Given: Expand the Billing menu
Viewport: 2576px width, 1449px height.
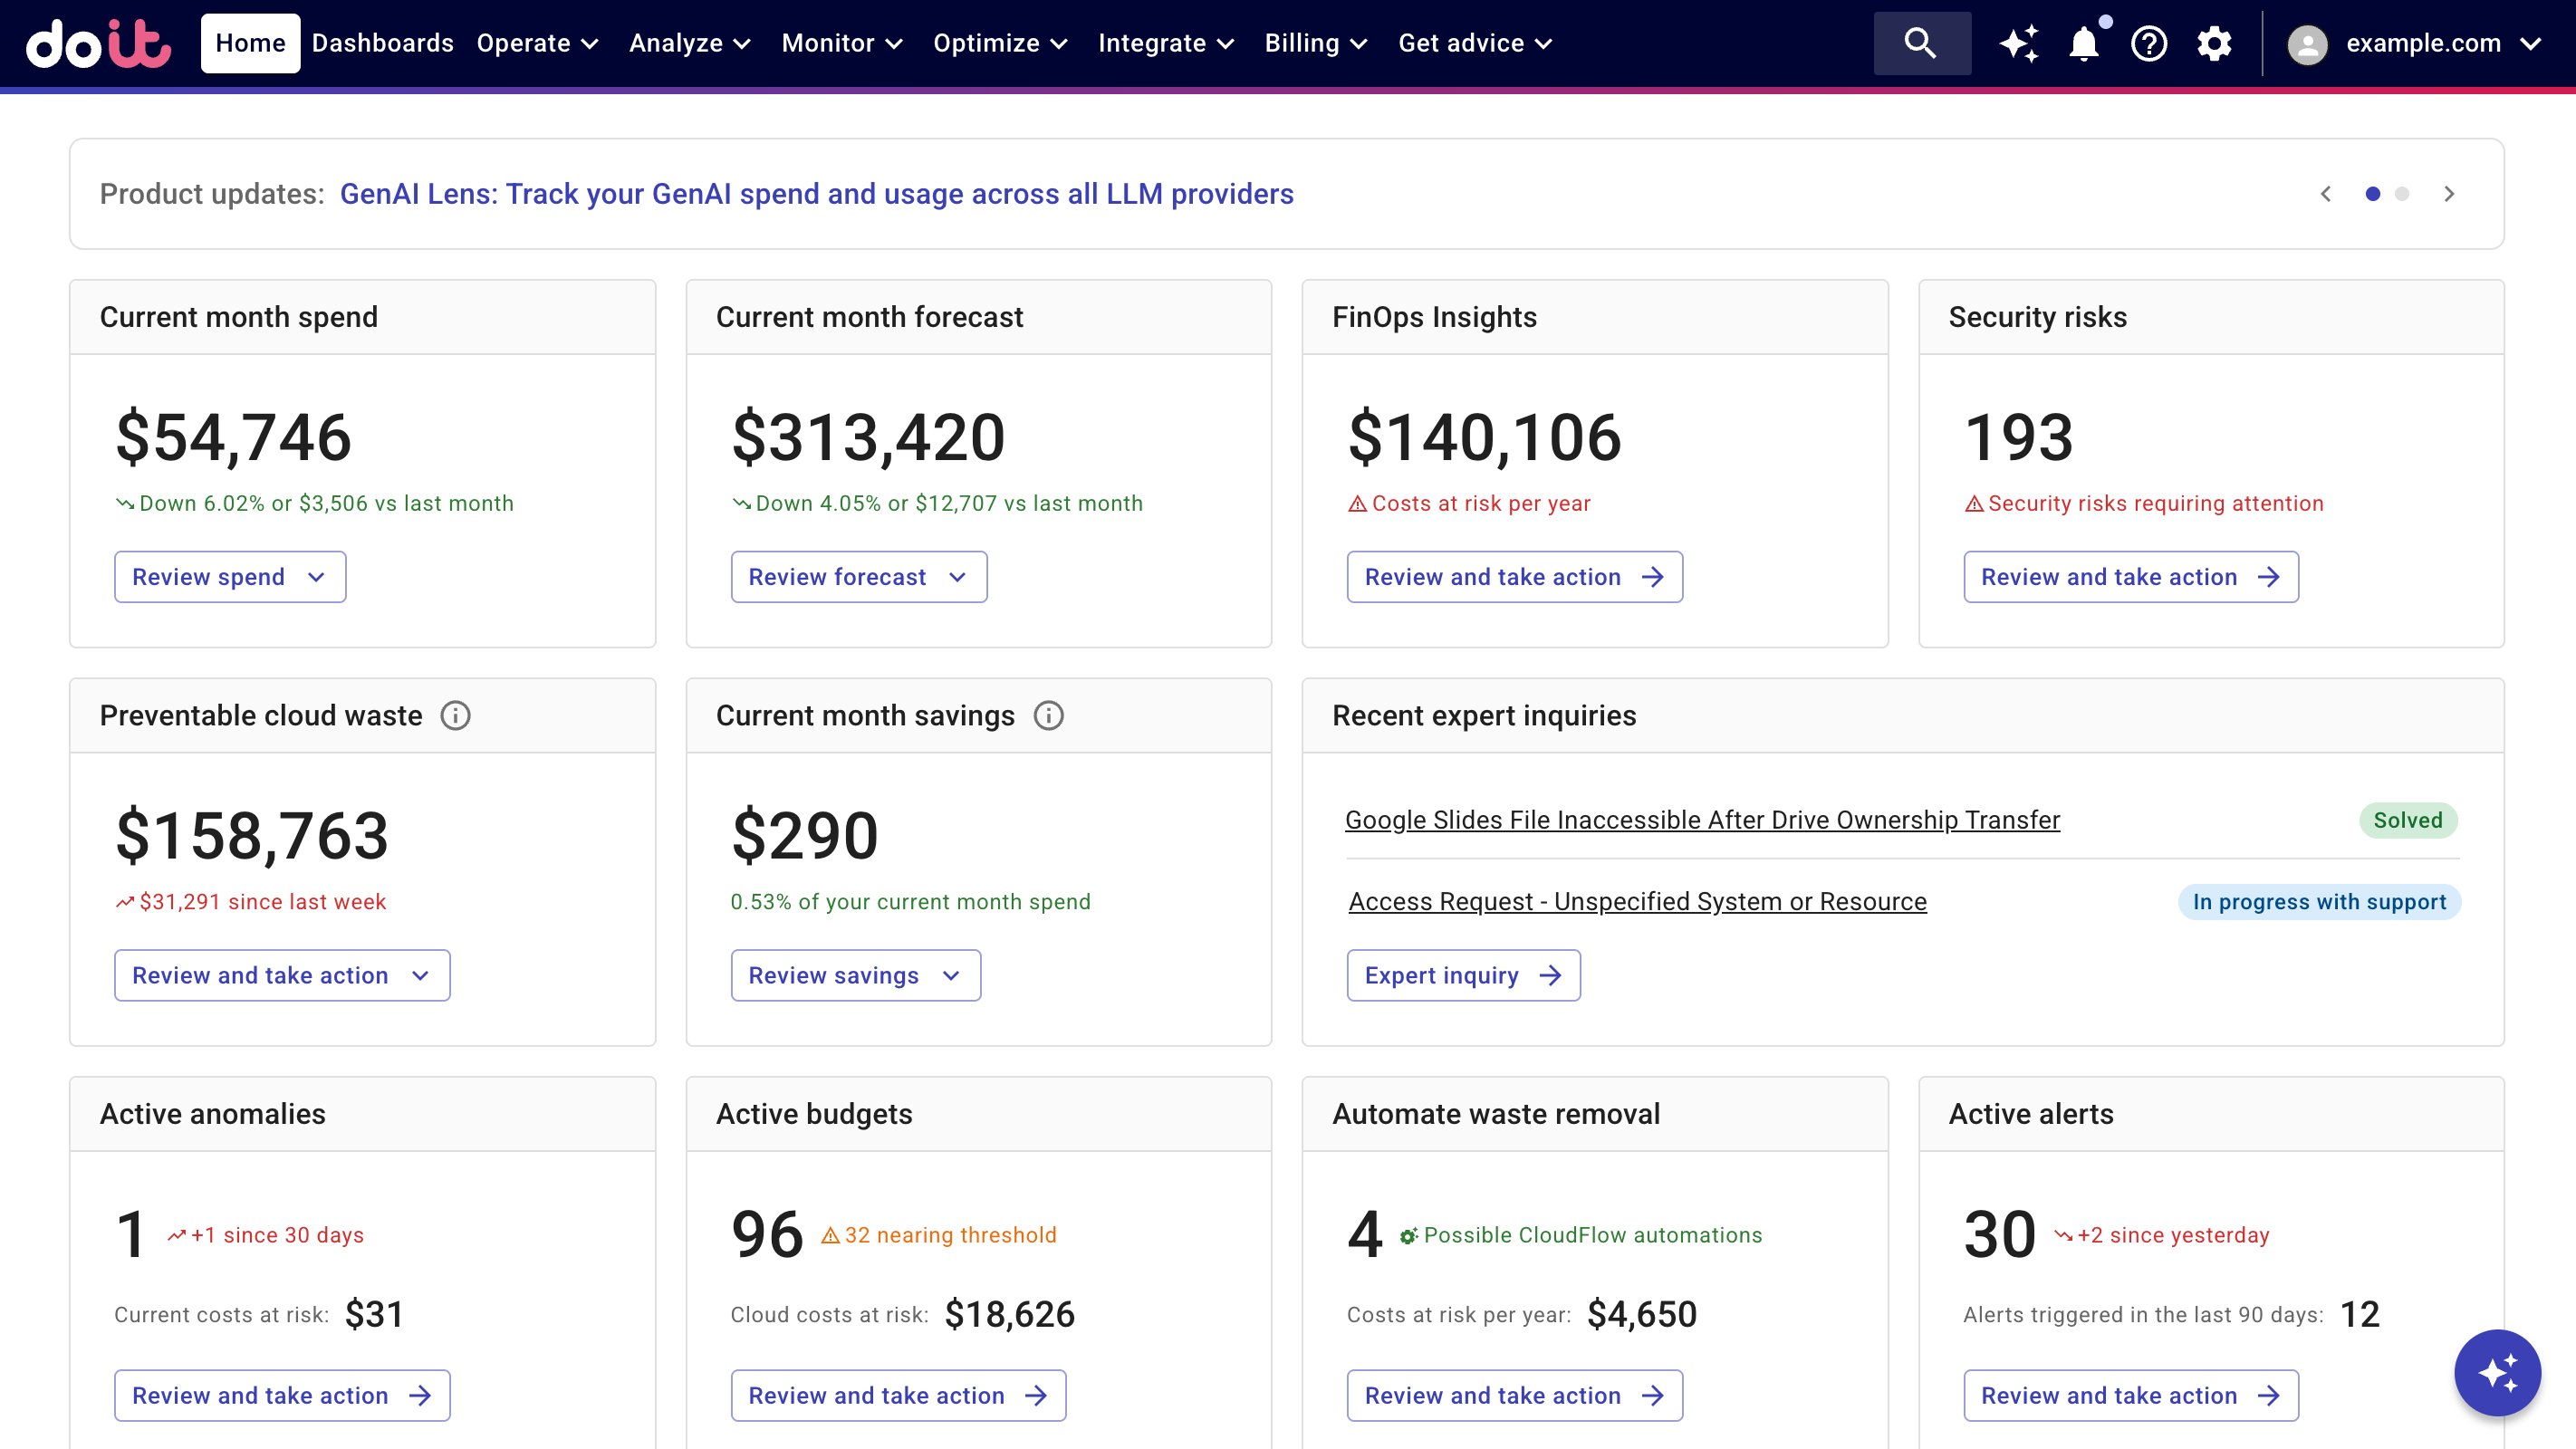Looking at the screenshot, I should click(x=1315, y=43).
